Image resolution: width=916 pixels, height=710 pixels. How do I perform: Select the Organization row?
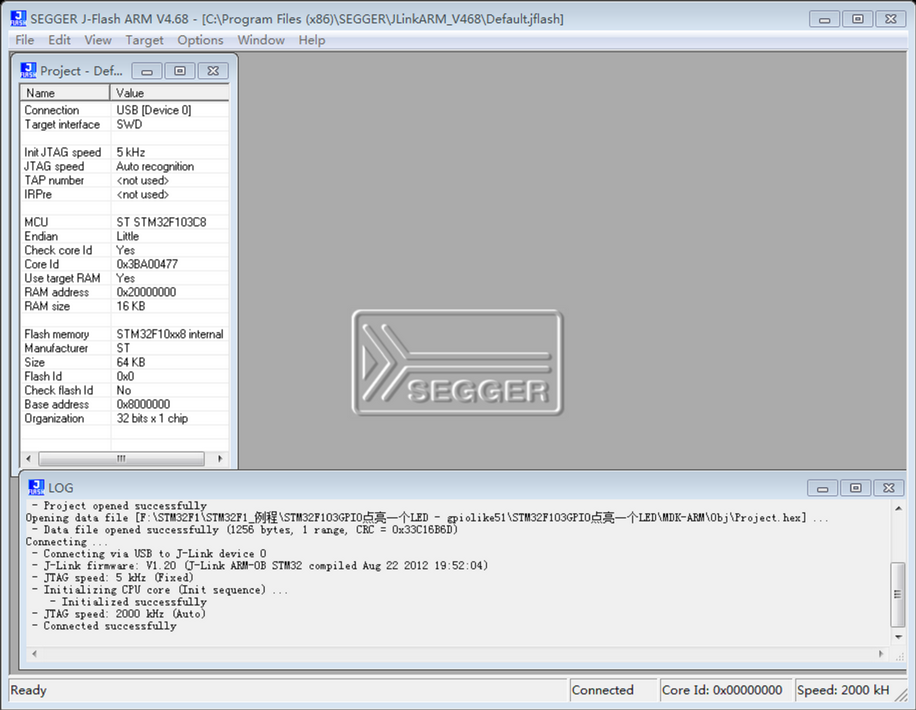124,418
